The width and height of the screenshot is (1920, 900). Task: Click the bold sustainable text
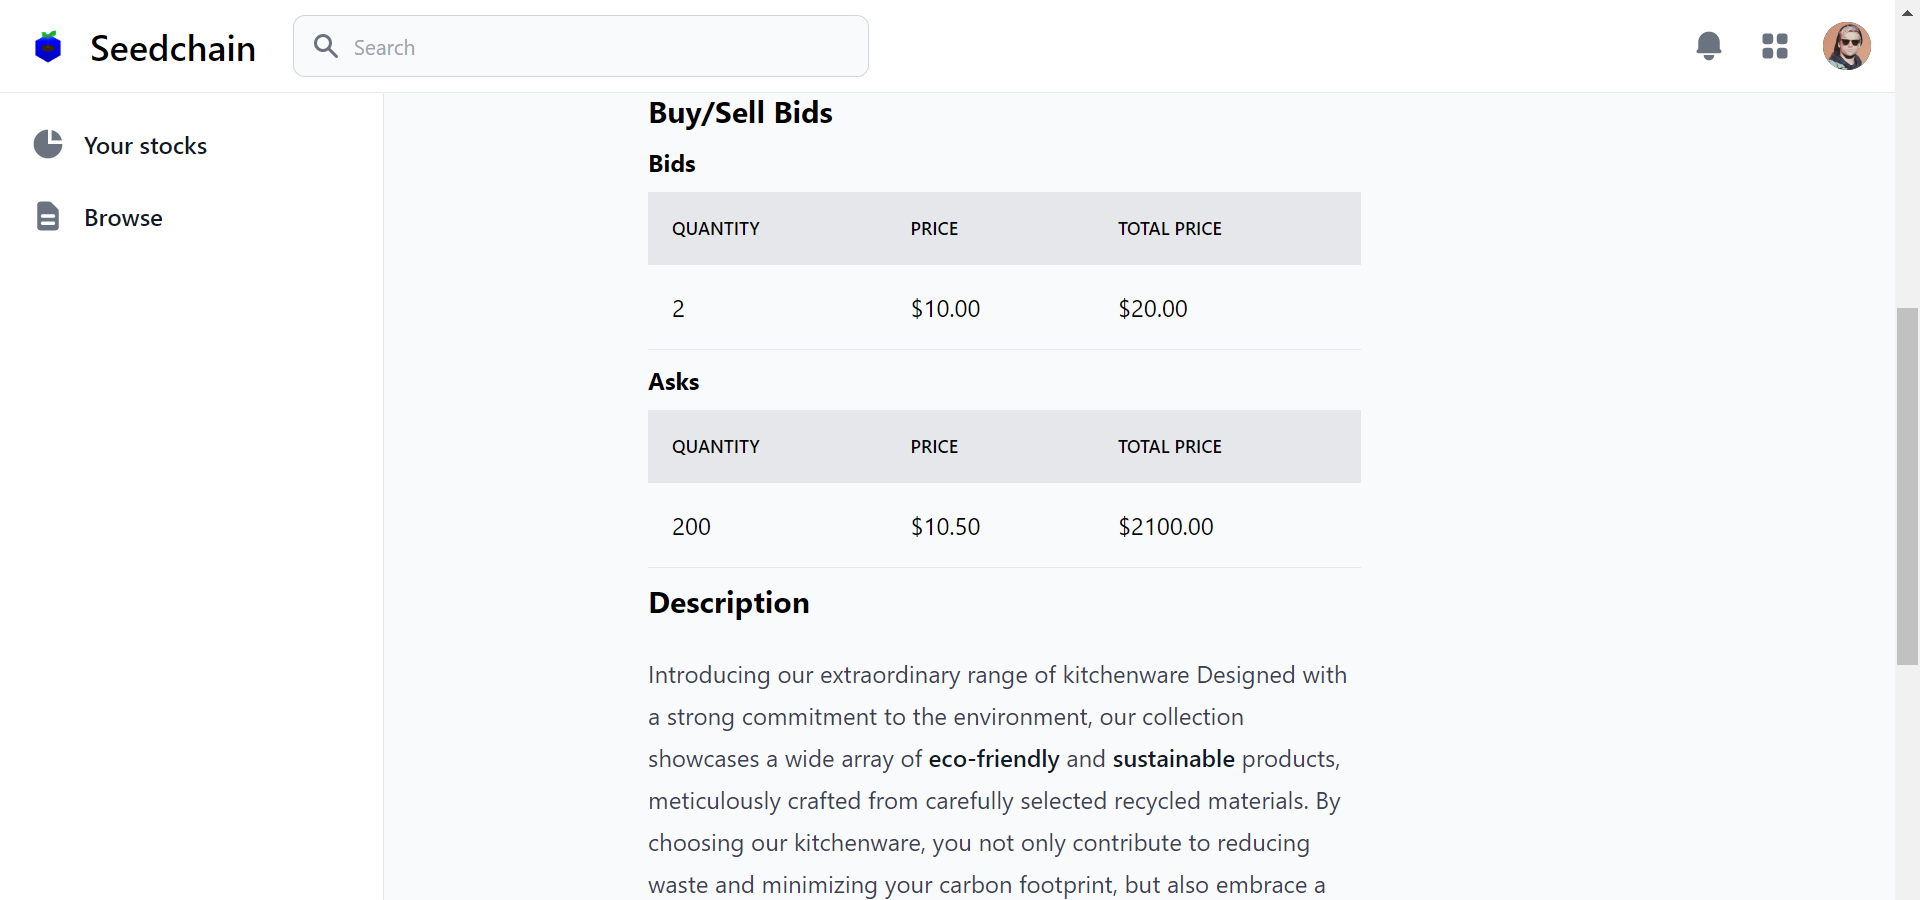click(1173, 759)
